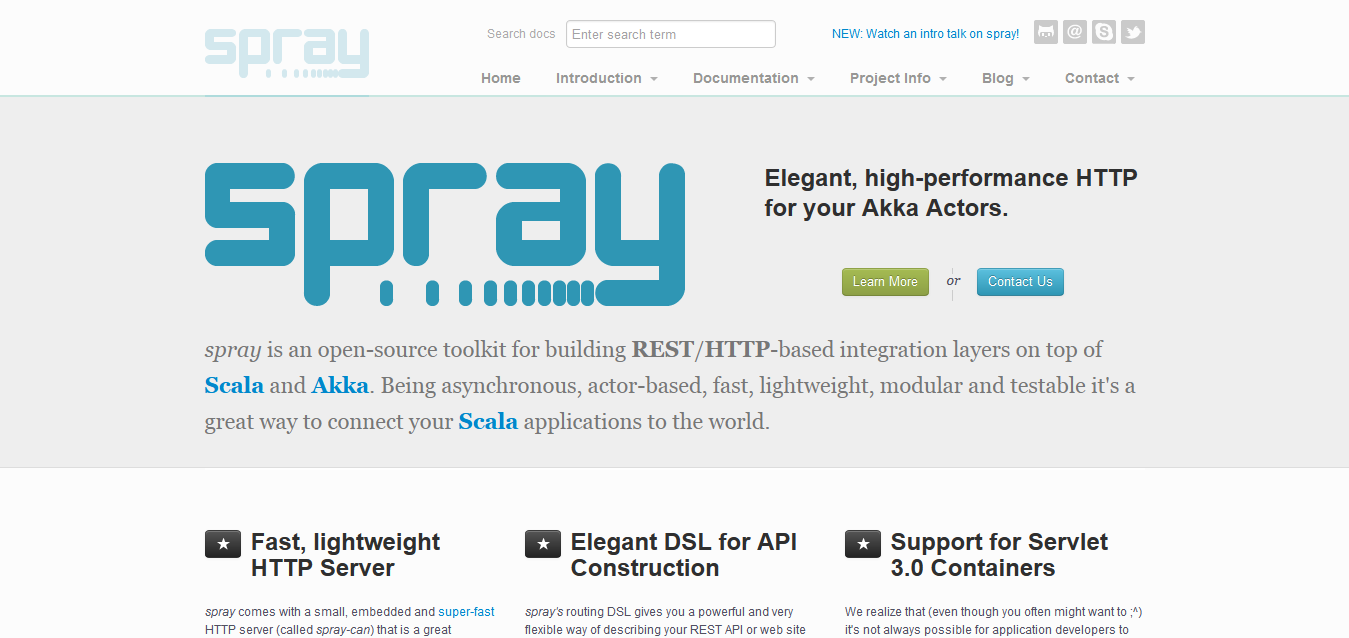Click star icon beside Support for Servlet heading
The image size is (1349, 638).
[x=863, y=544]
